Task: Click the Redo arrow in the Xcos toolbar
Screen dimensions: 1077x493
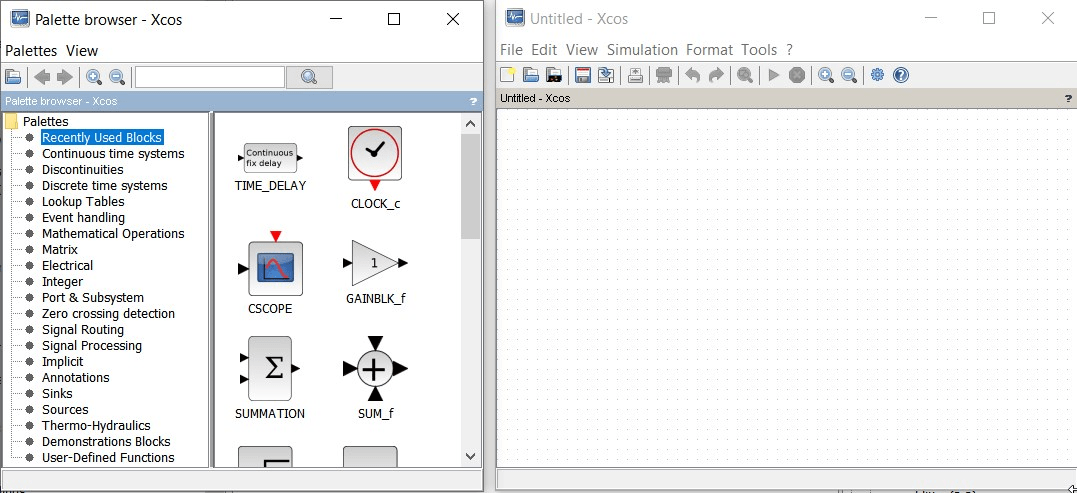Action: pyautogui.click(x=716, y=75)
